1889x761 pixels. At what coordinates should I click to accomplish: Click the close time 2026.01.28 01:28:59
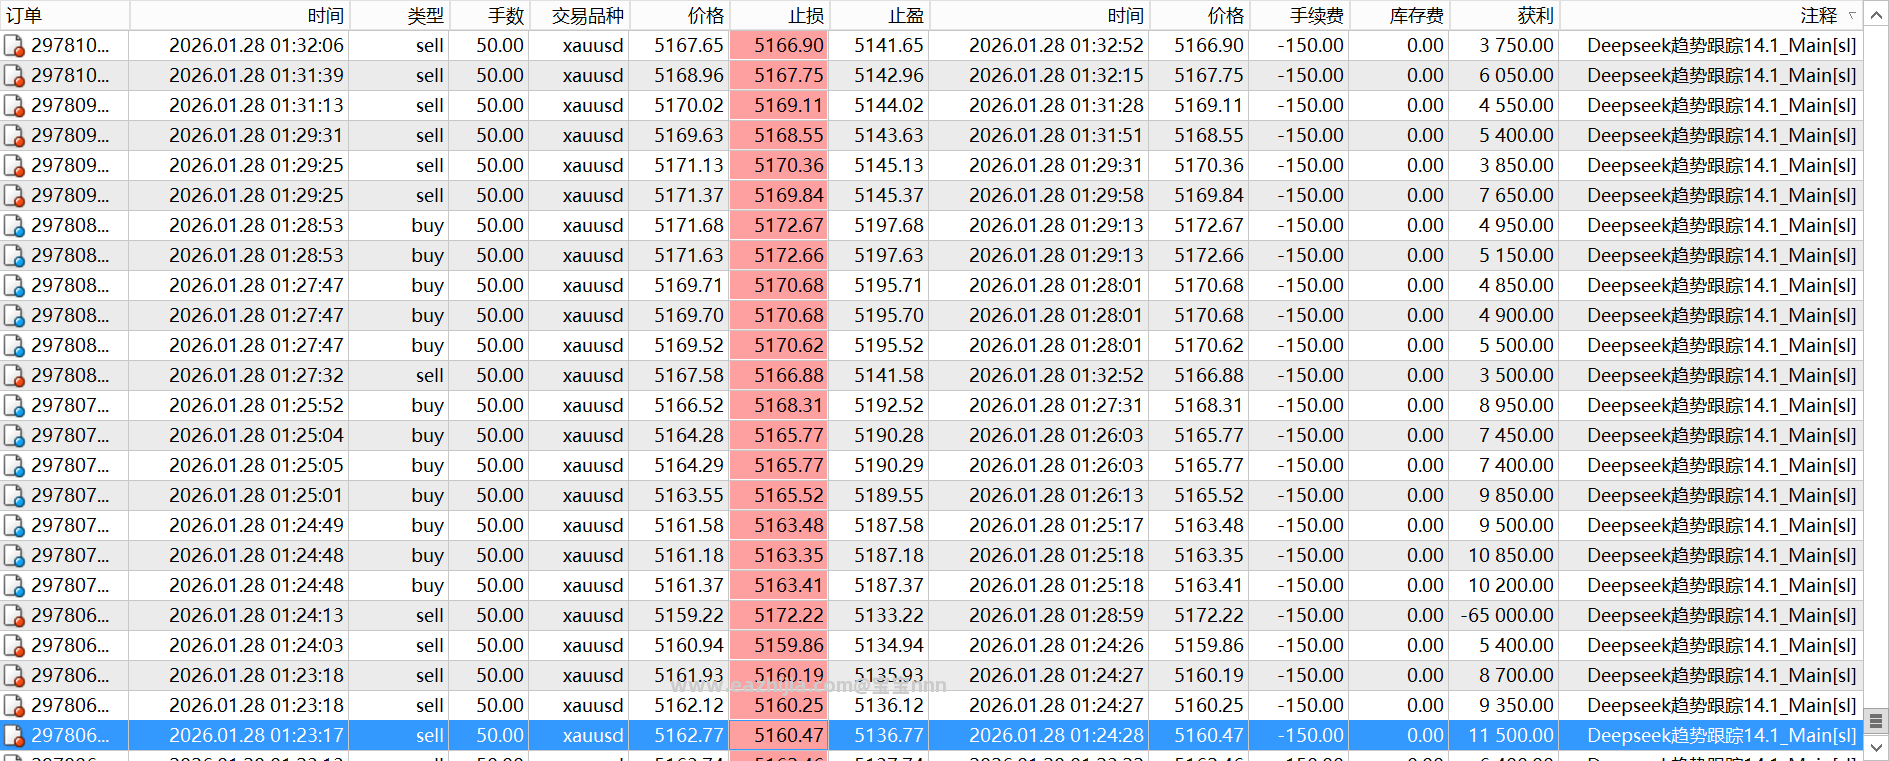pos(1056,616)
